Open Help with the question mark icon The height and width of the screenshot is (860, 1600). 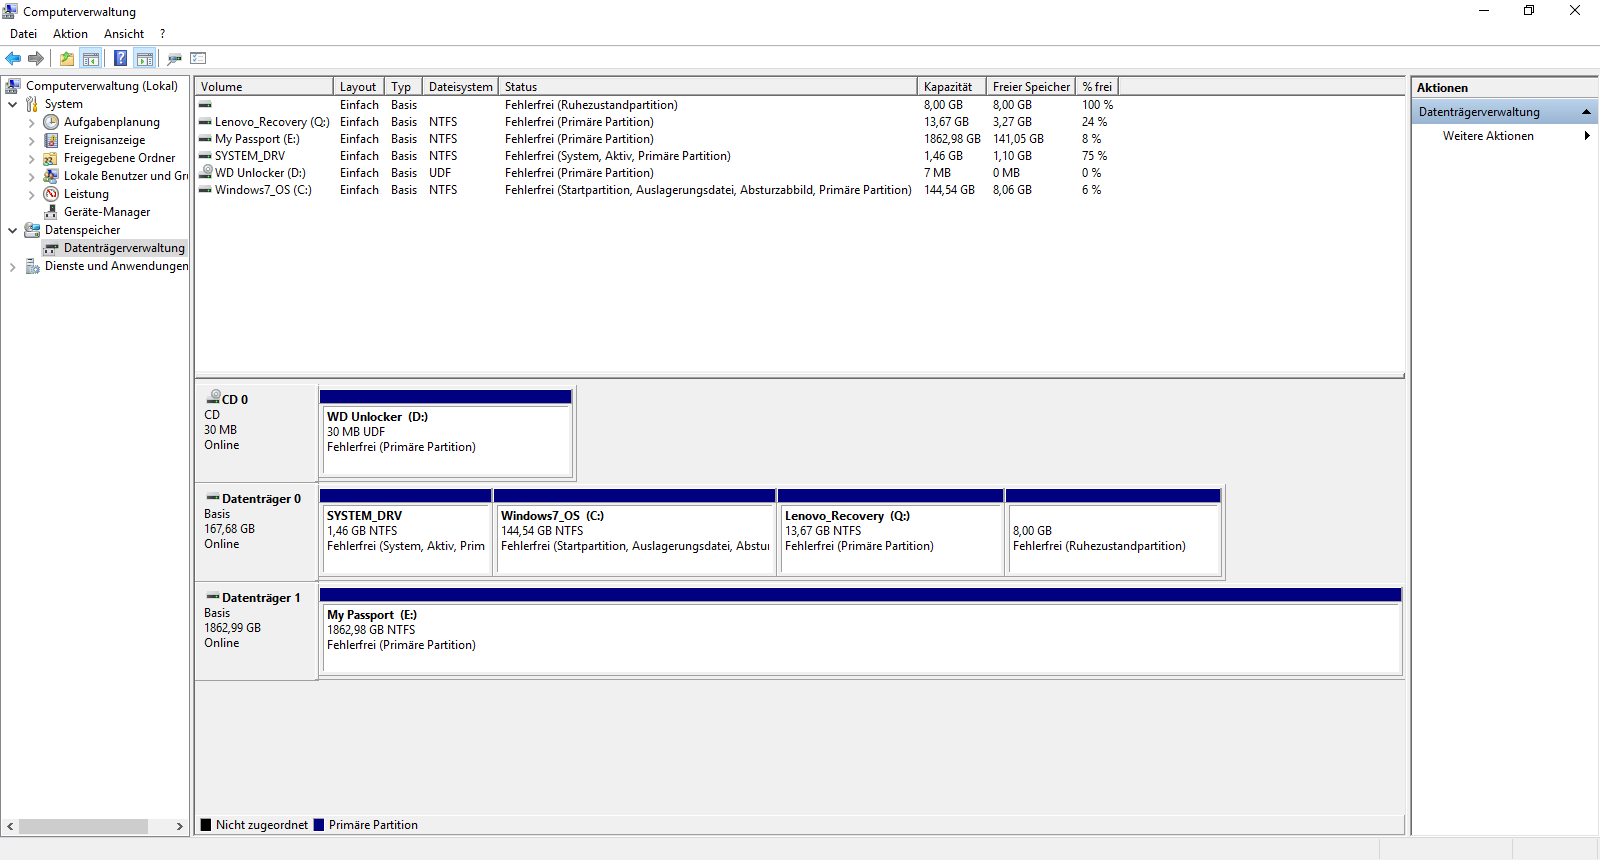click(120, 58)
